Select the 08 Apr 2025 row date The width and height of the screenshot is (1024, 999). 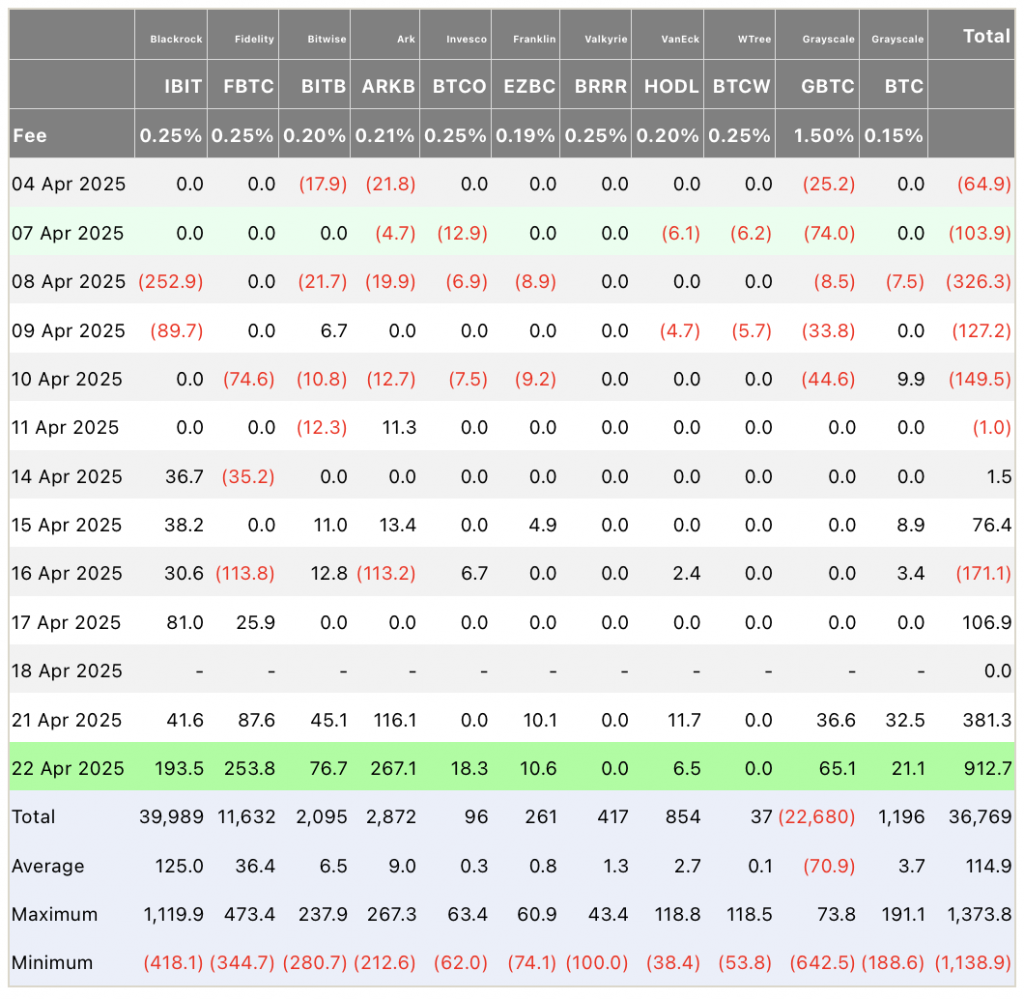(x=69, y=281)
